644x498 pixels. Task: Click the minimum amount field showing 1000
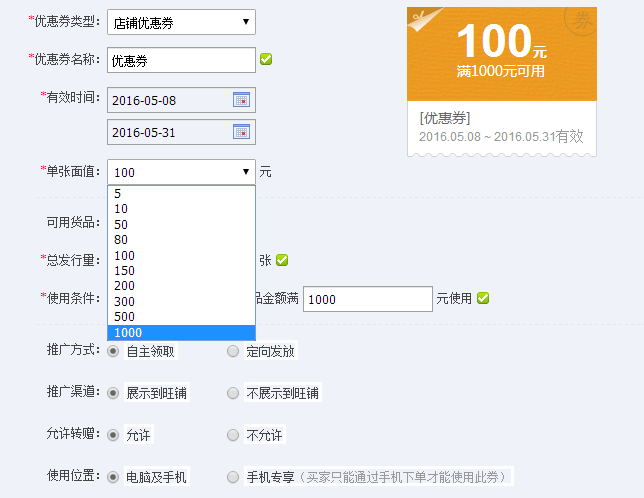[x=367, y=299]
